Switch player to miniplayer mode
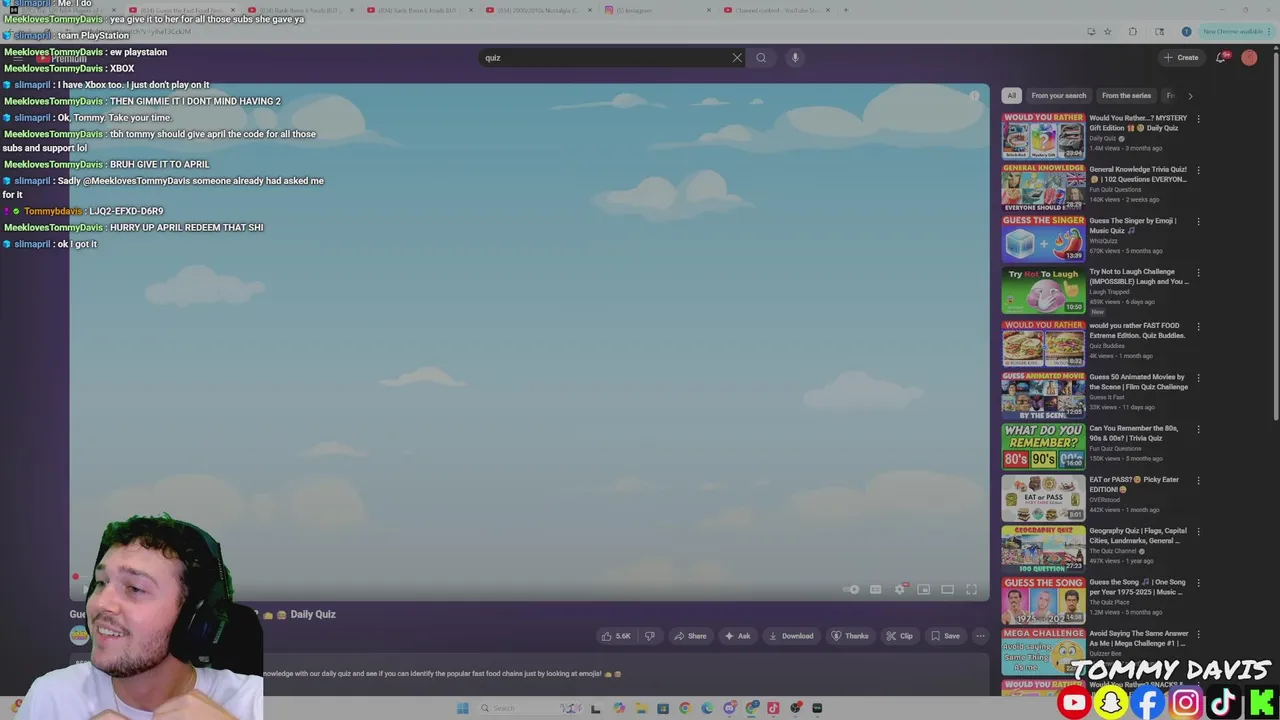 [924, 589]
